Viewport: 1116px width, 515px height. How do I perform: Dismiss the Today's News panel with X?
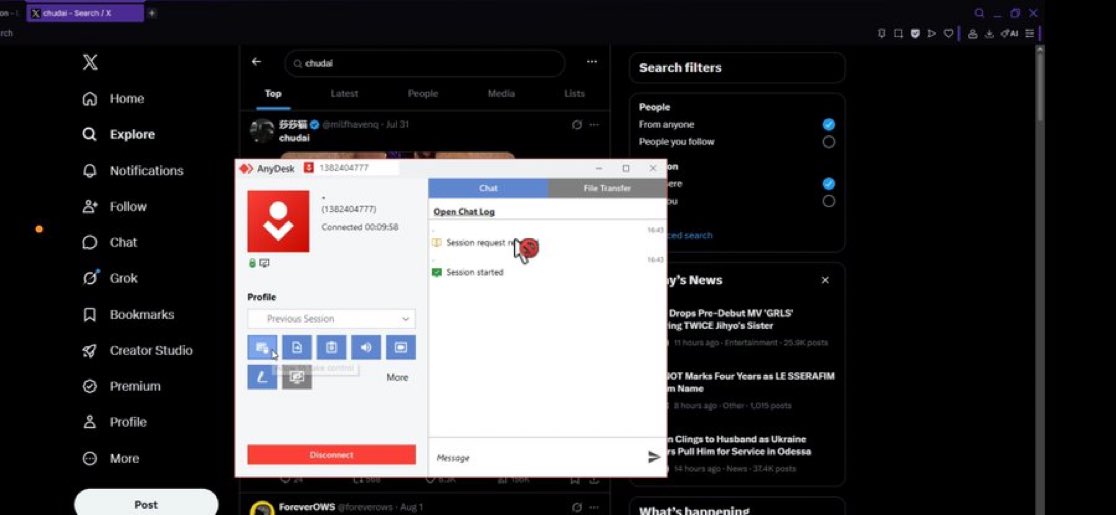click(x=825, y=280)
